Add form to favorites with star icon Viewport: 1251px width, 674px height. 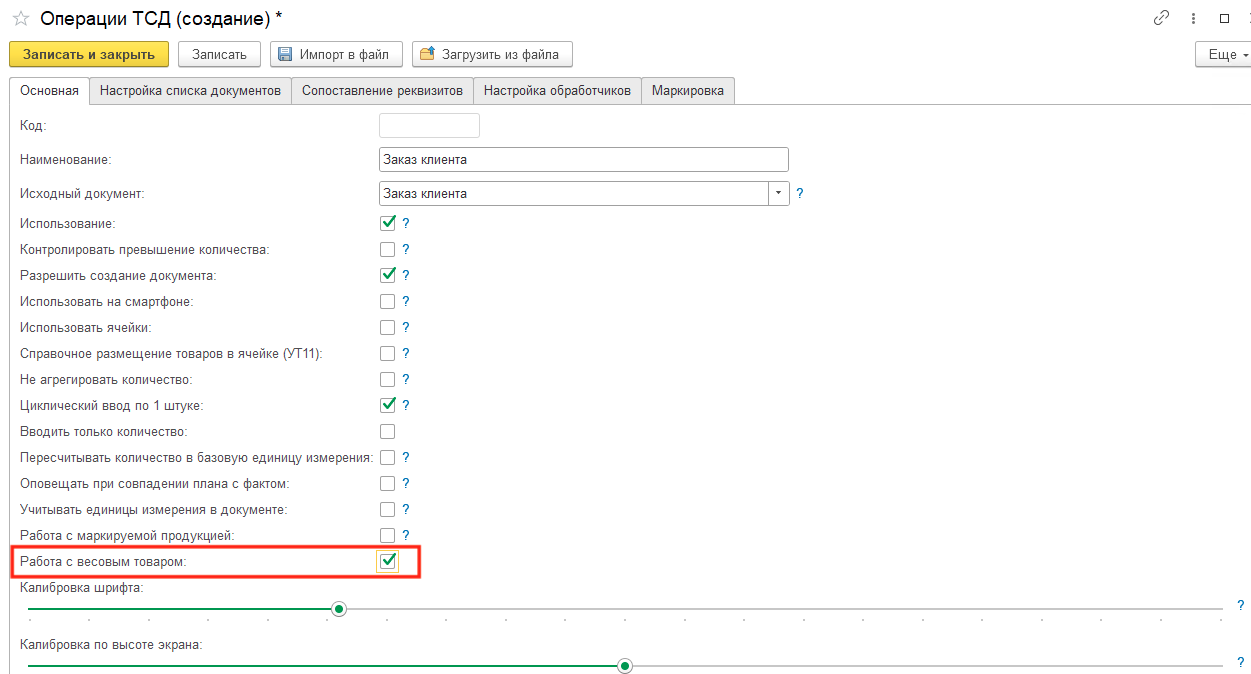[20, 19]
